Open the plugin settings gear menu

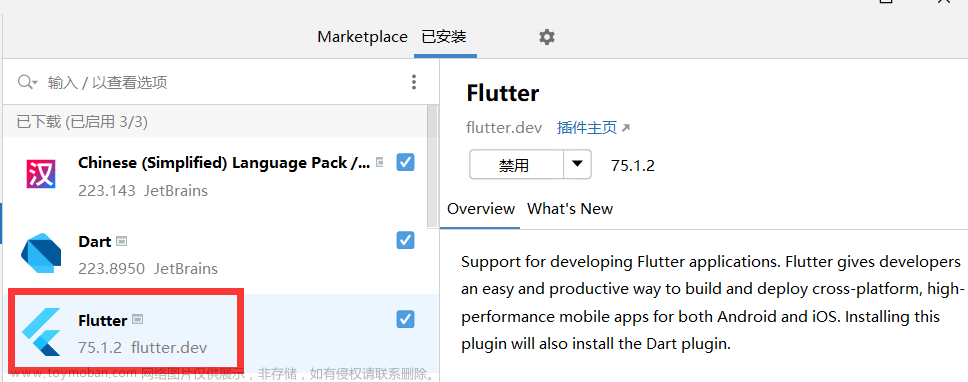(546, 37)
